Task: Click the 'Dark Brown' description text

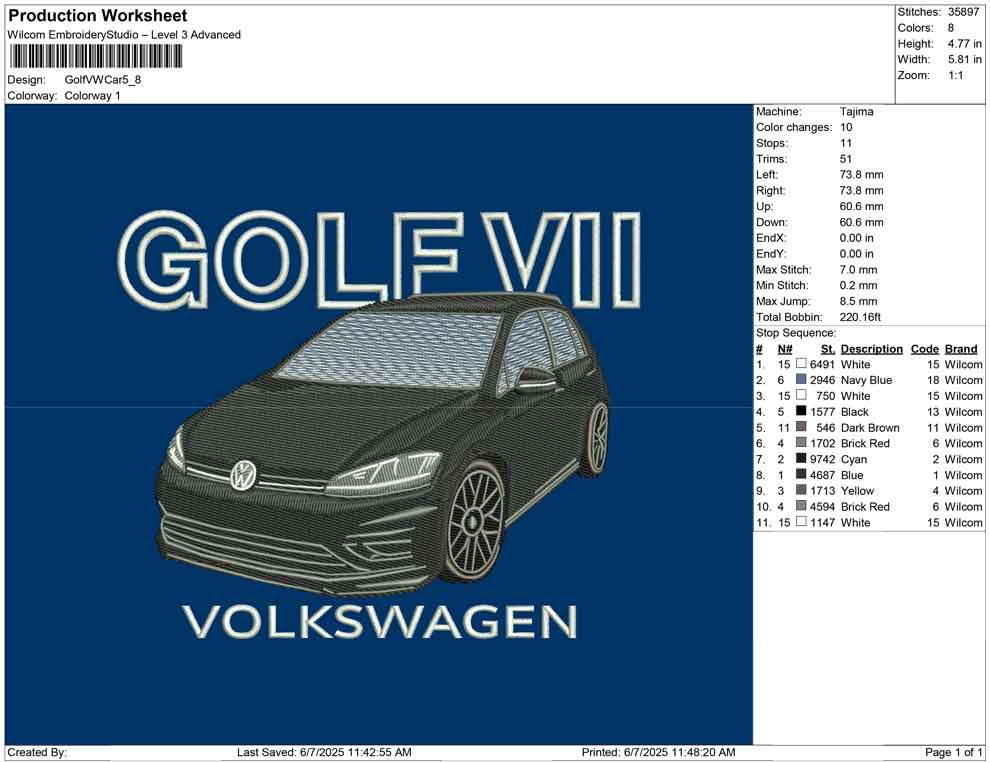Action: coord(870,427)
